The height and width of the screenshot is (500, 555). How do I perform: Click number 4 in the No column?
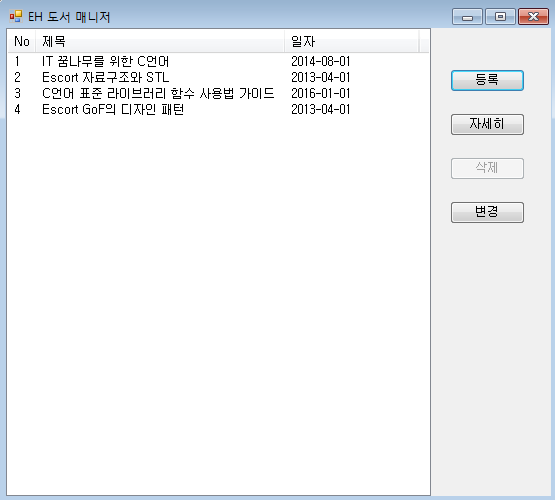tap(17, 109)
